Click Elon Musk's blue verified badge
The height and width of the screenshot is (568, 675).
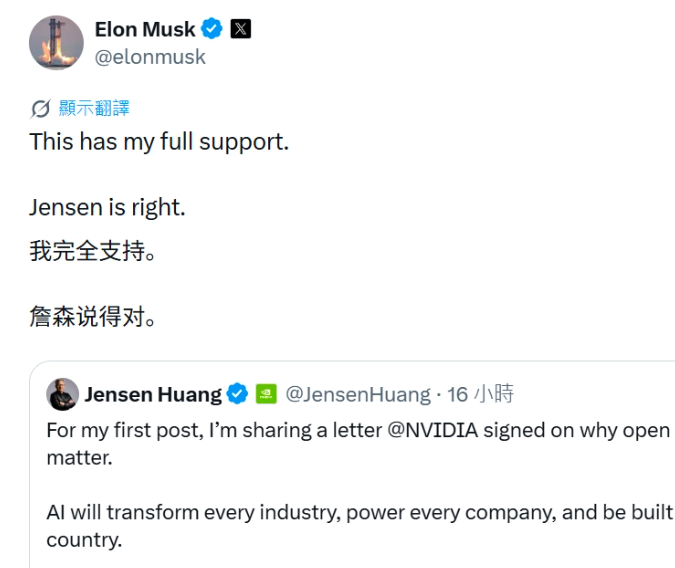212,29
